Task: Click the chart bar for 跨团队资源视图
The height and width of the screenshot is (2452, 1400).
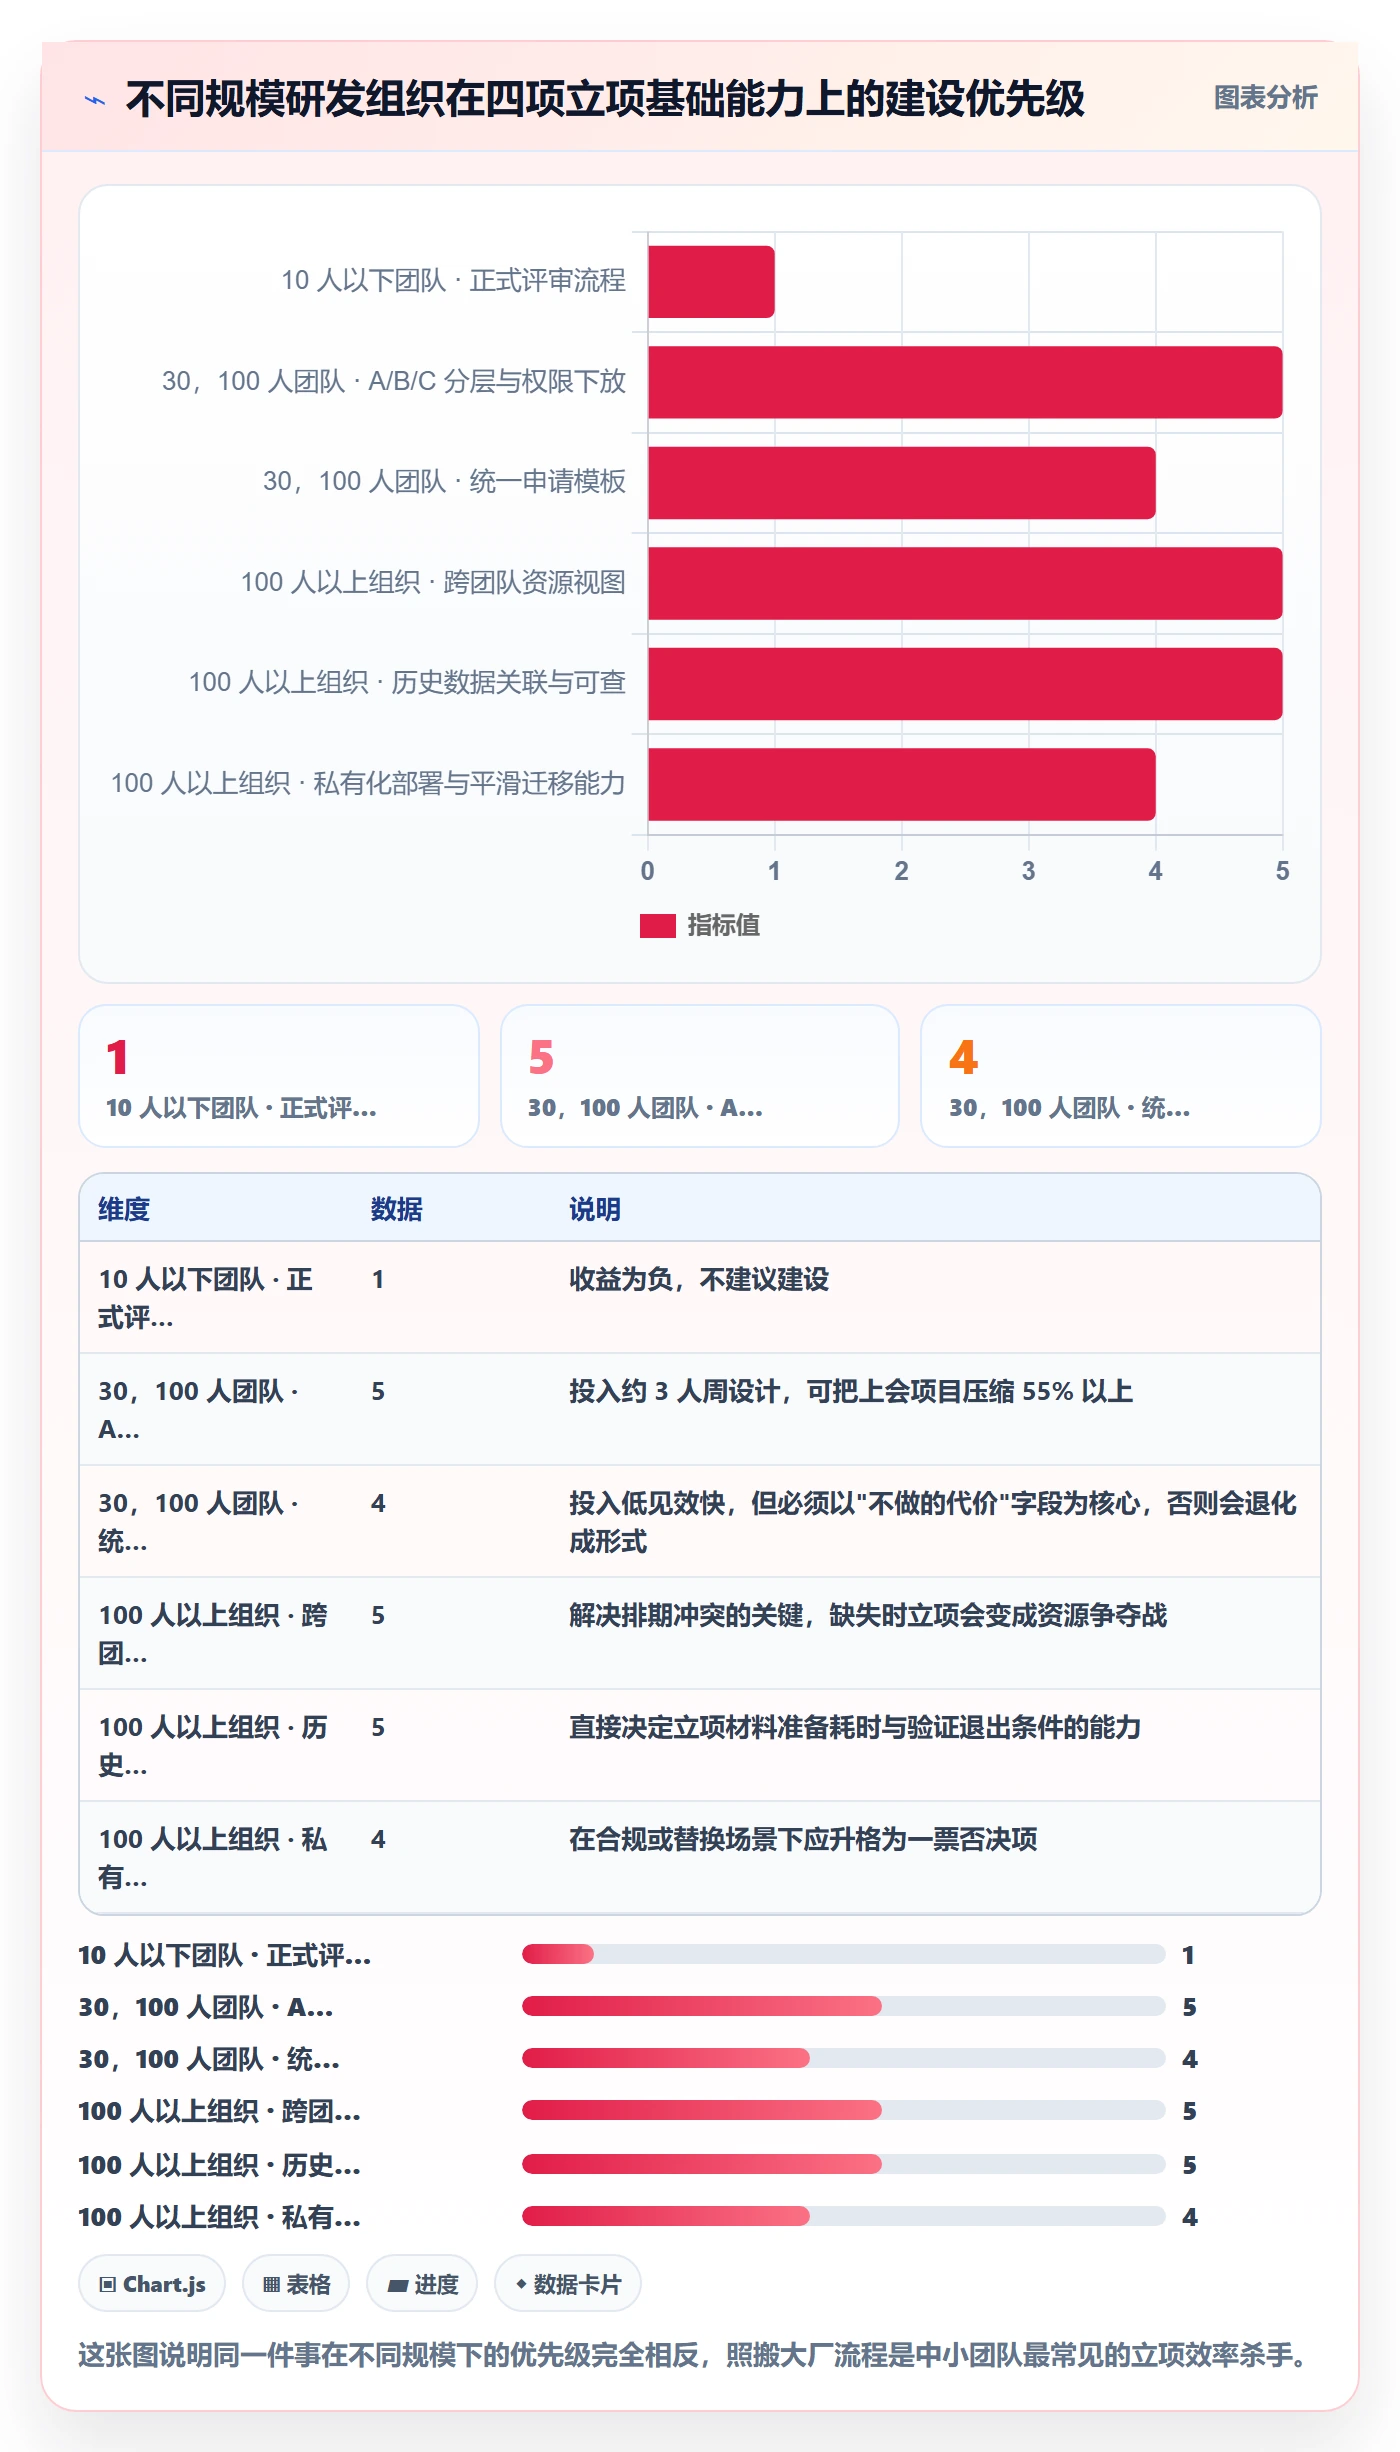Action: 965,583
